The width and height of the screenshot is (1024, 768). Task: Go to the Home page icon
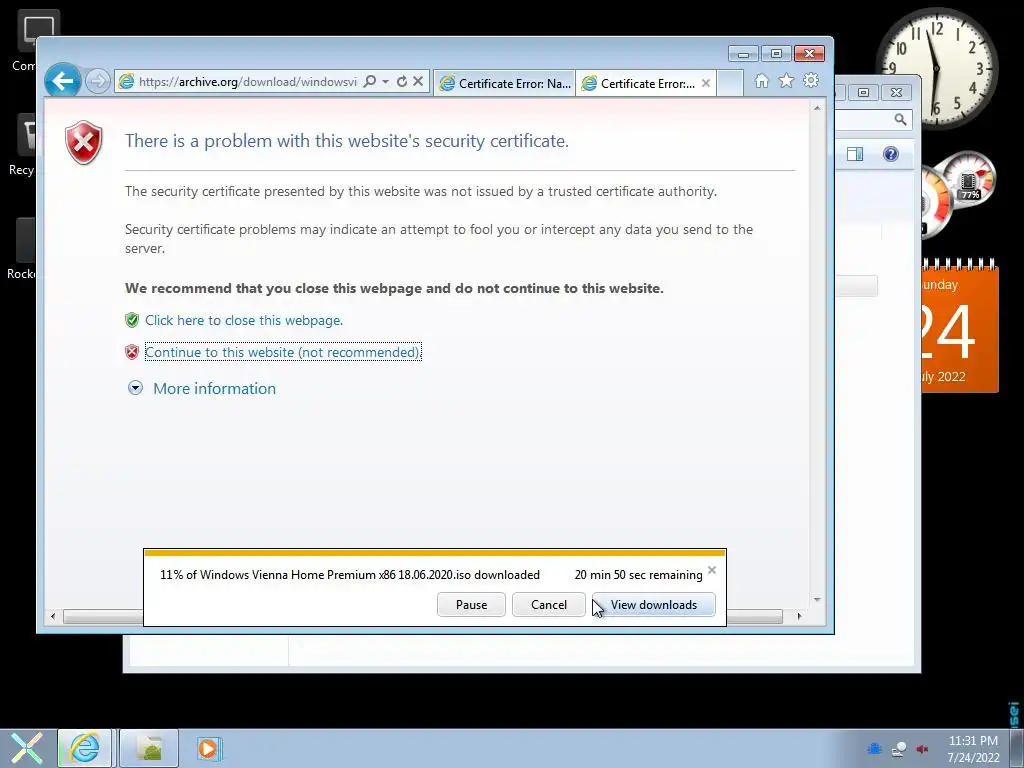tap(761, 81)
